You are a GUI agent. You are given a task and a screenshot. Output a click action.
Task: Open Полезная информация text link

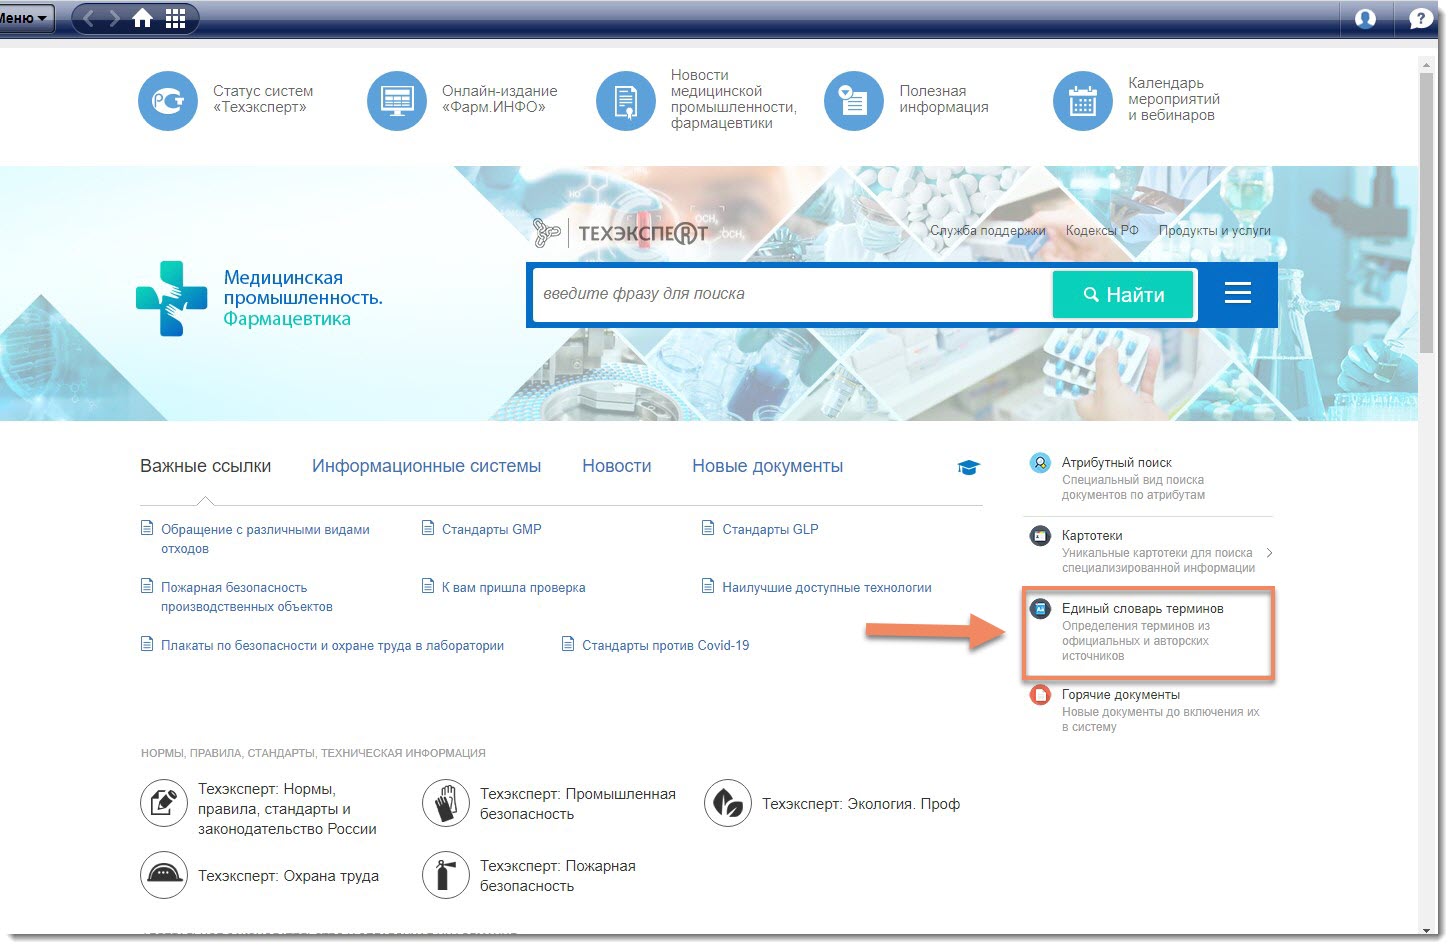pyautogui.click(x=944, y=99)
